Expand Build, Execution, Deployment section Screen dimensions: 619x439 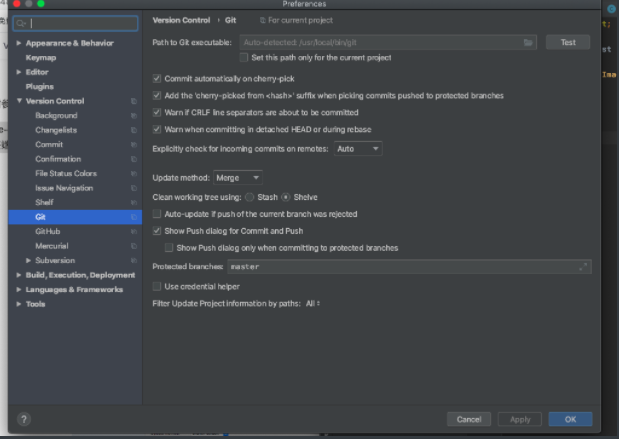point(19,275)
